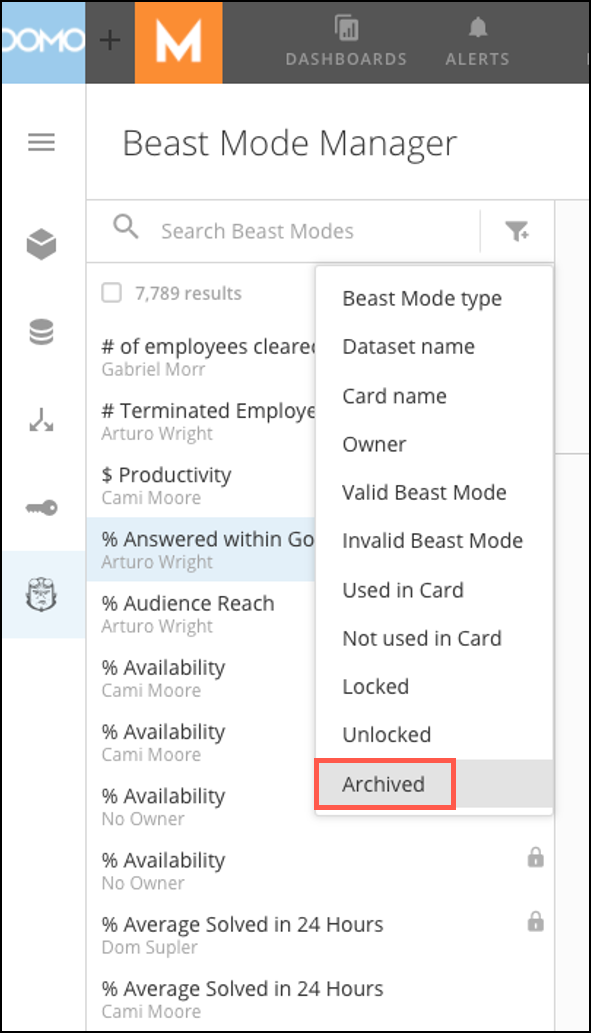The width and height of the screenshot is (591, 1033).
Task: Select the Datasets cube icon in the sidebar
Action: [x=42, y=243]
